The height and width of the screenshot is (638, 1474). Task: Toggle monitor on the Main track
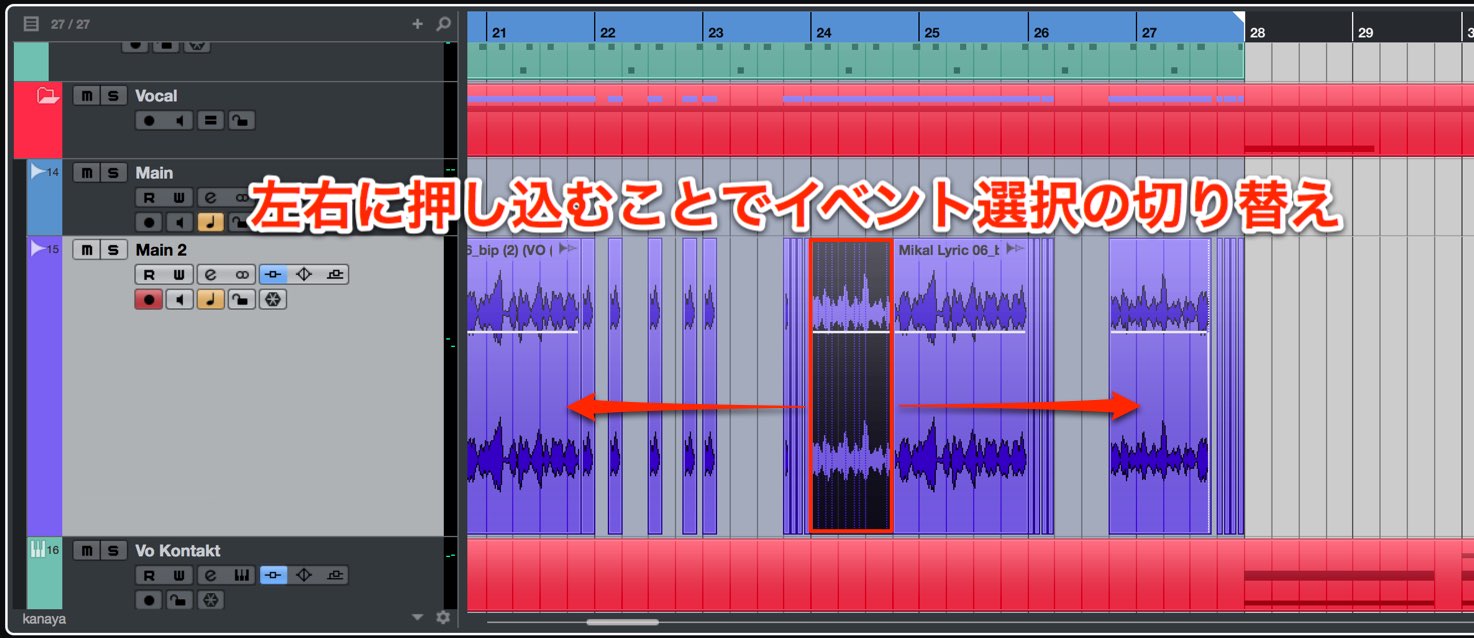click(x=179, y=222)
